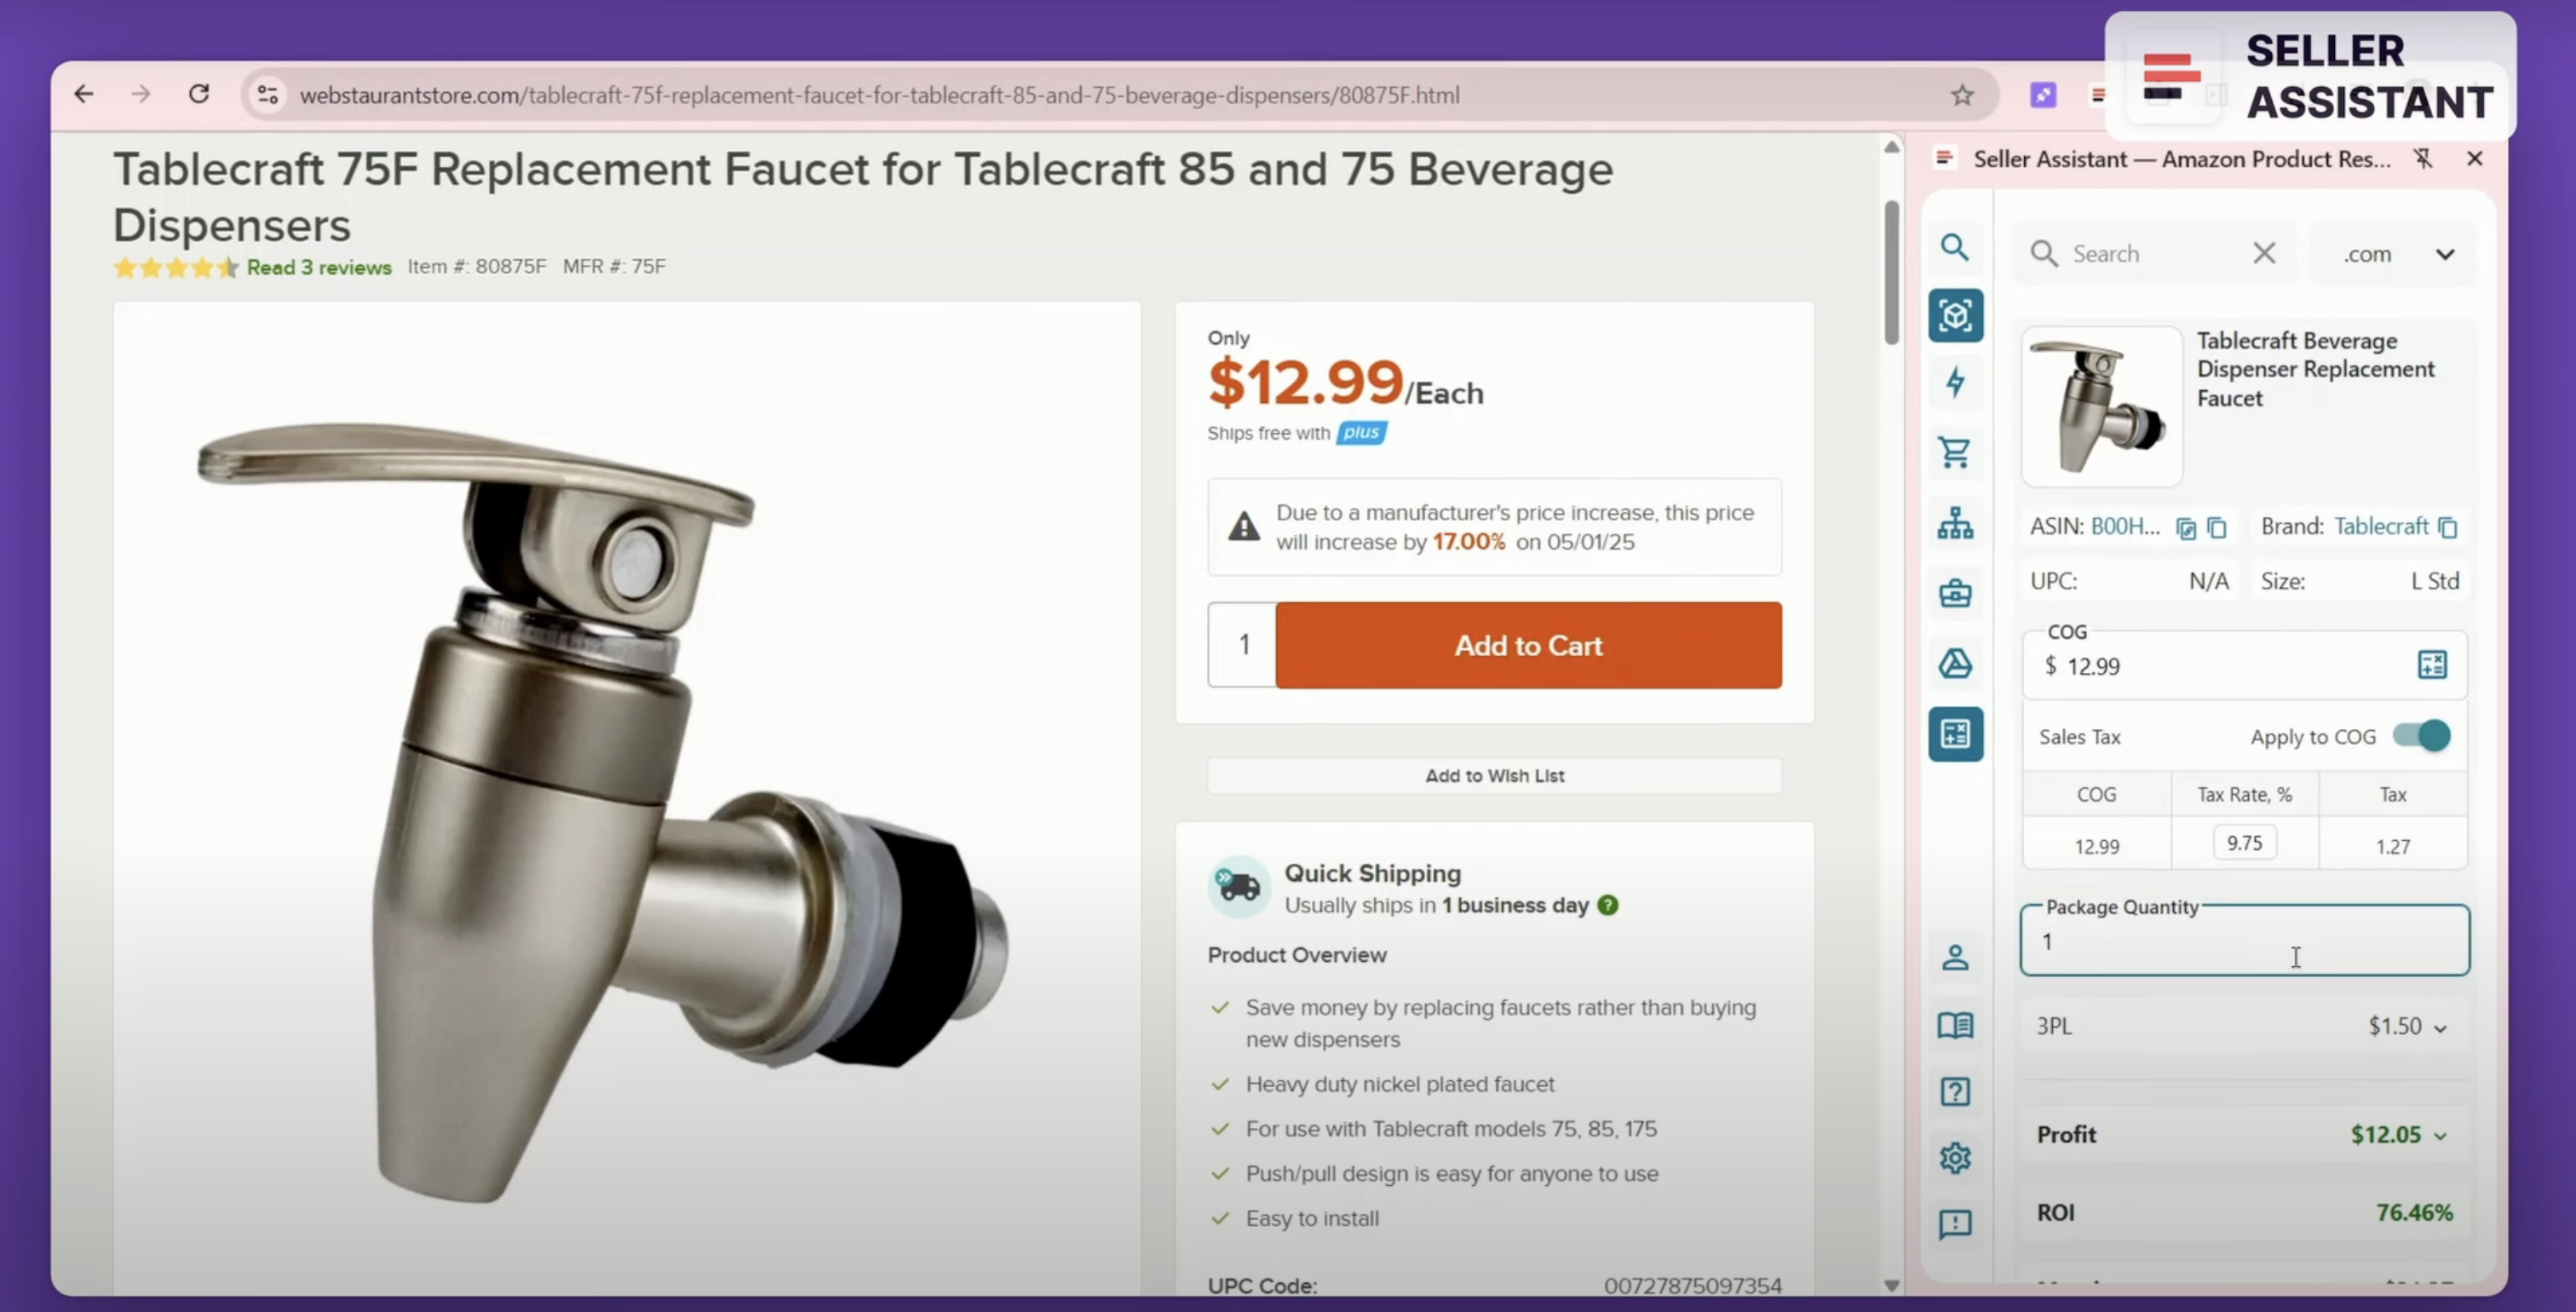
Task: Open the user guide book icon
Action: pyautogui.click(x=1956, y=1025)
